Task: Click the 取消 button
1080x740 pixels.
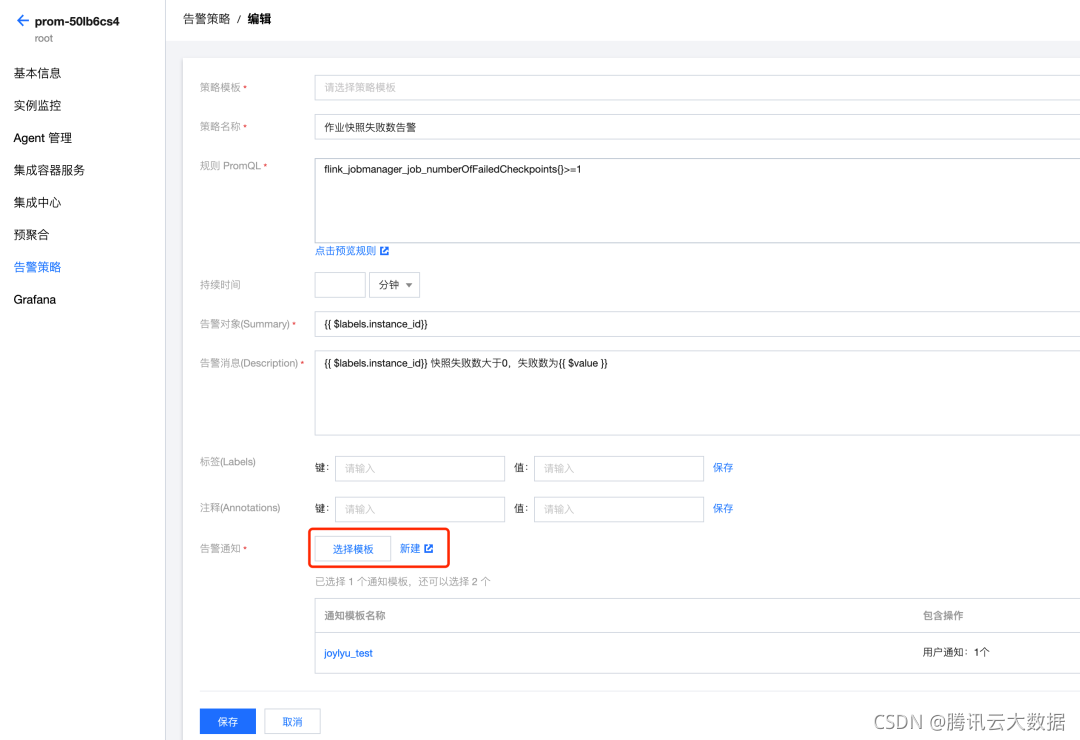Action: (291, 720)
